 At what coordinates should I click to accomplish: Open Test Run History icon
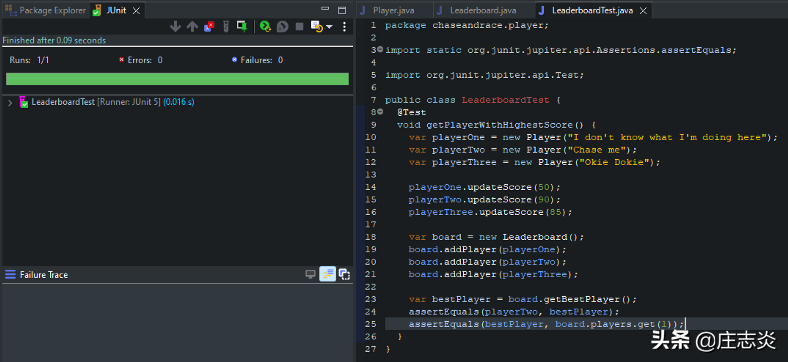(x=317, y=27)
